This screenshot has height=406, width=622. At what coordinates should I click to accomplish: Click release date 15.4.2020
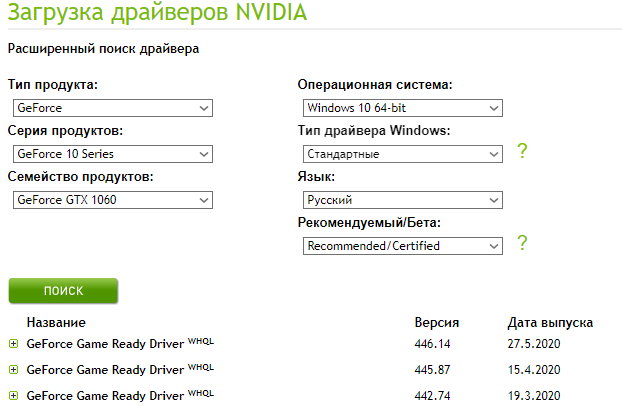point(534,370)
